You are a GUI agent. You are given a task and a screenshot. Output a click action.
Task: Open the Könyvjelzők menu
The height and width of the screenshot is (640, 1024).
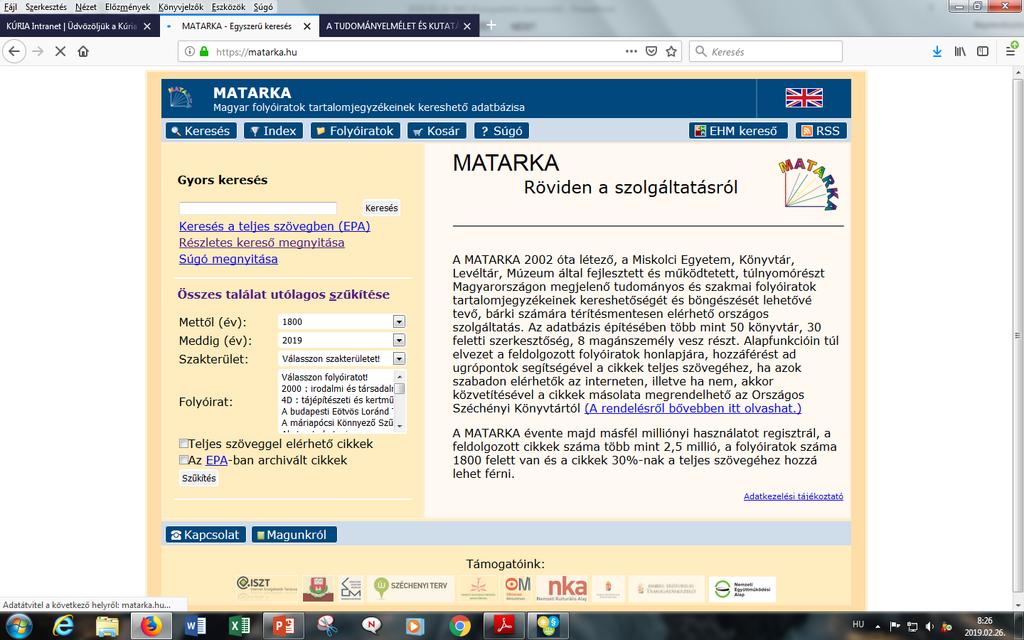pos(180,7)
